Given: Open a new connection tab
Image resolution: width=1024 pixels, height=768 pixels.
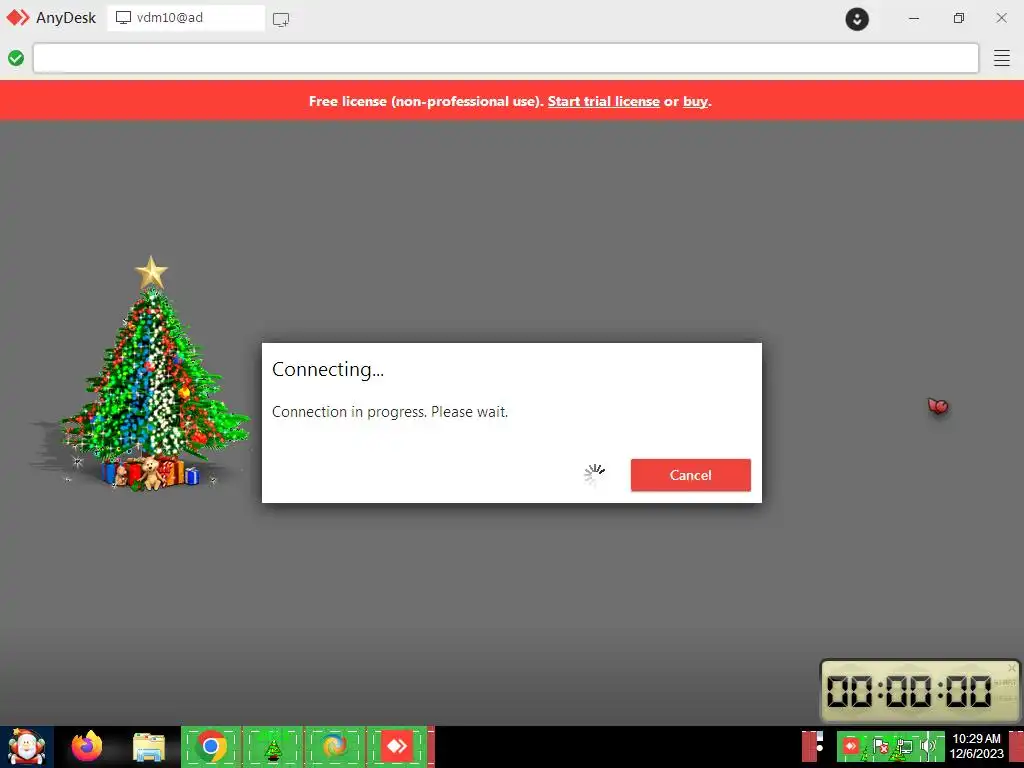Looking at the screenshot, I should click(x=281, y=20).
